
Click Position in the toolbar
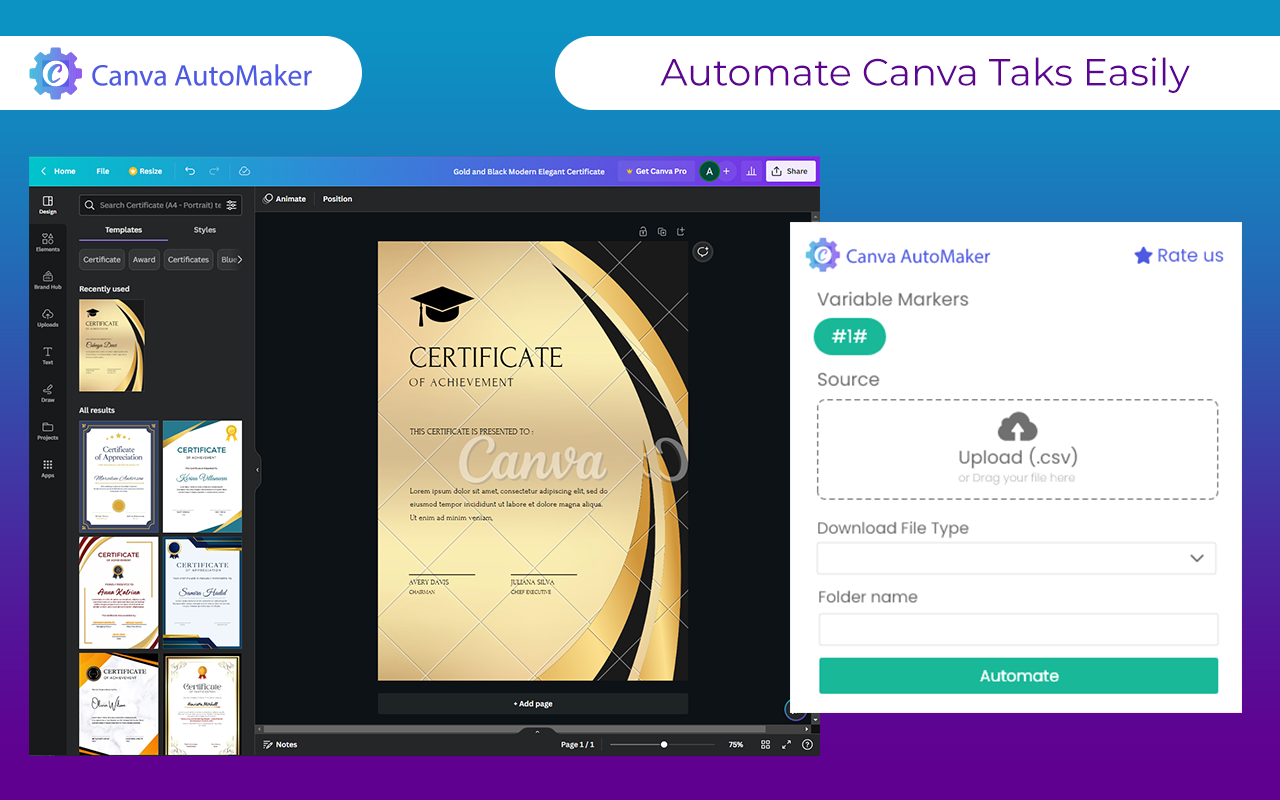337,199
